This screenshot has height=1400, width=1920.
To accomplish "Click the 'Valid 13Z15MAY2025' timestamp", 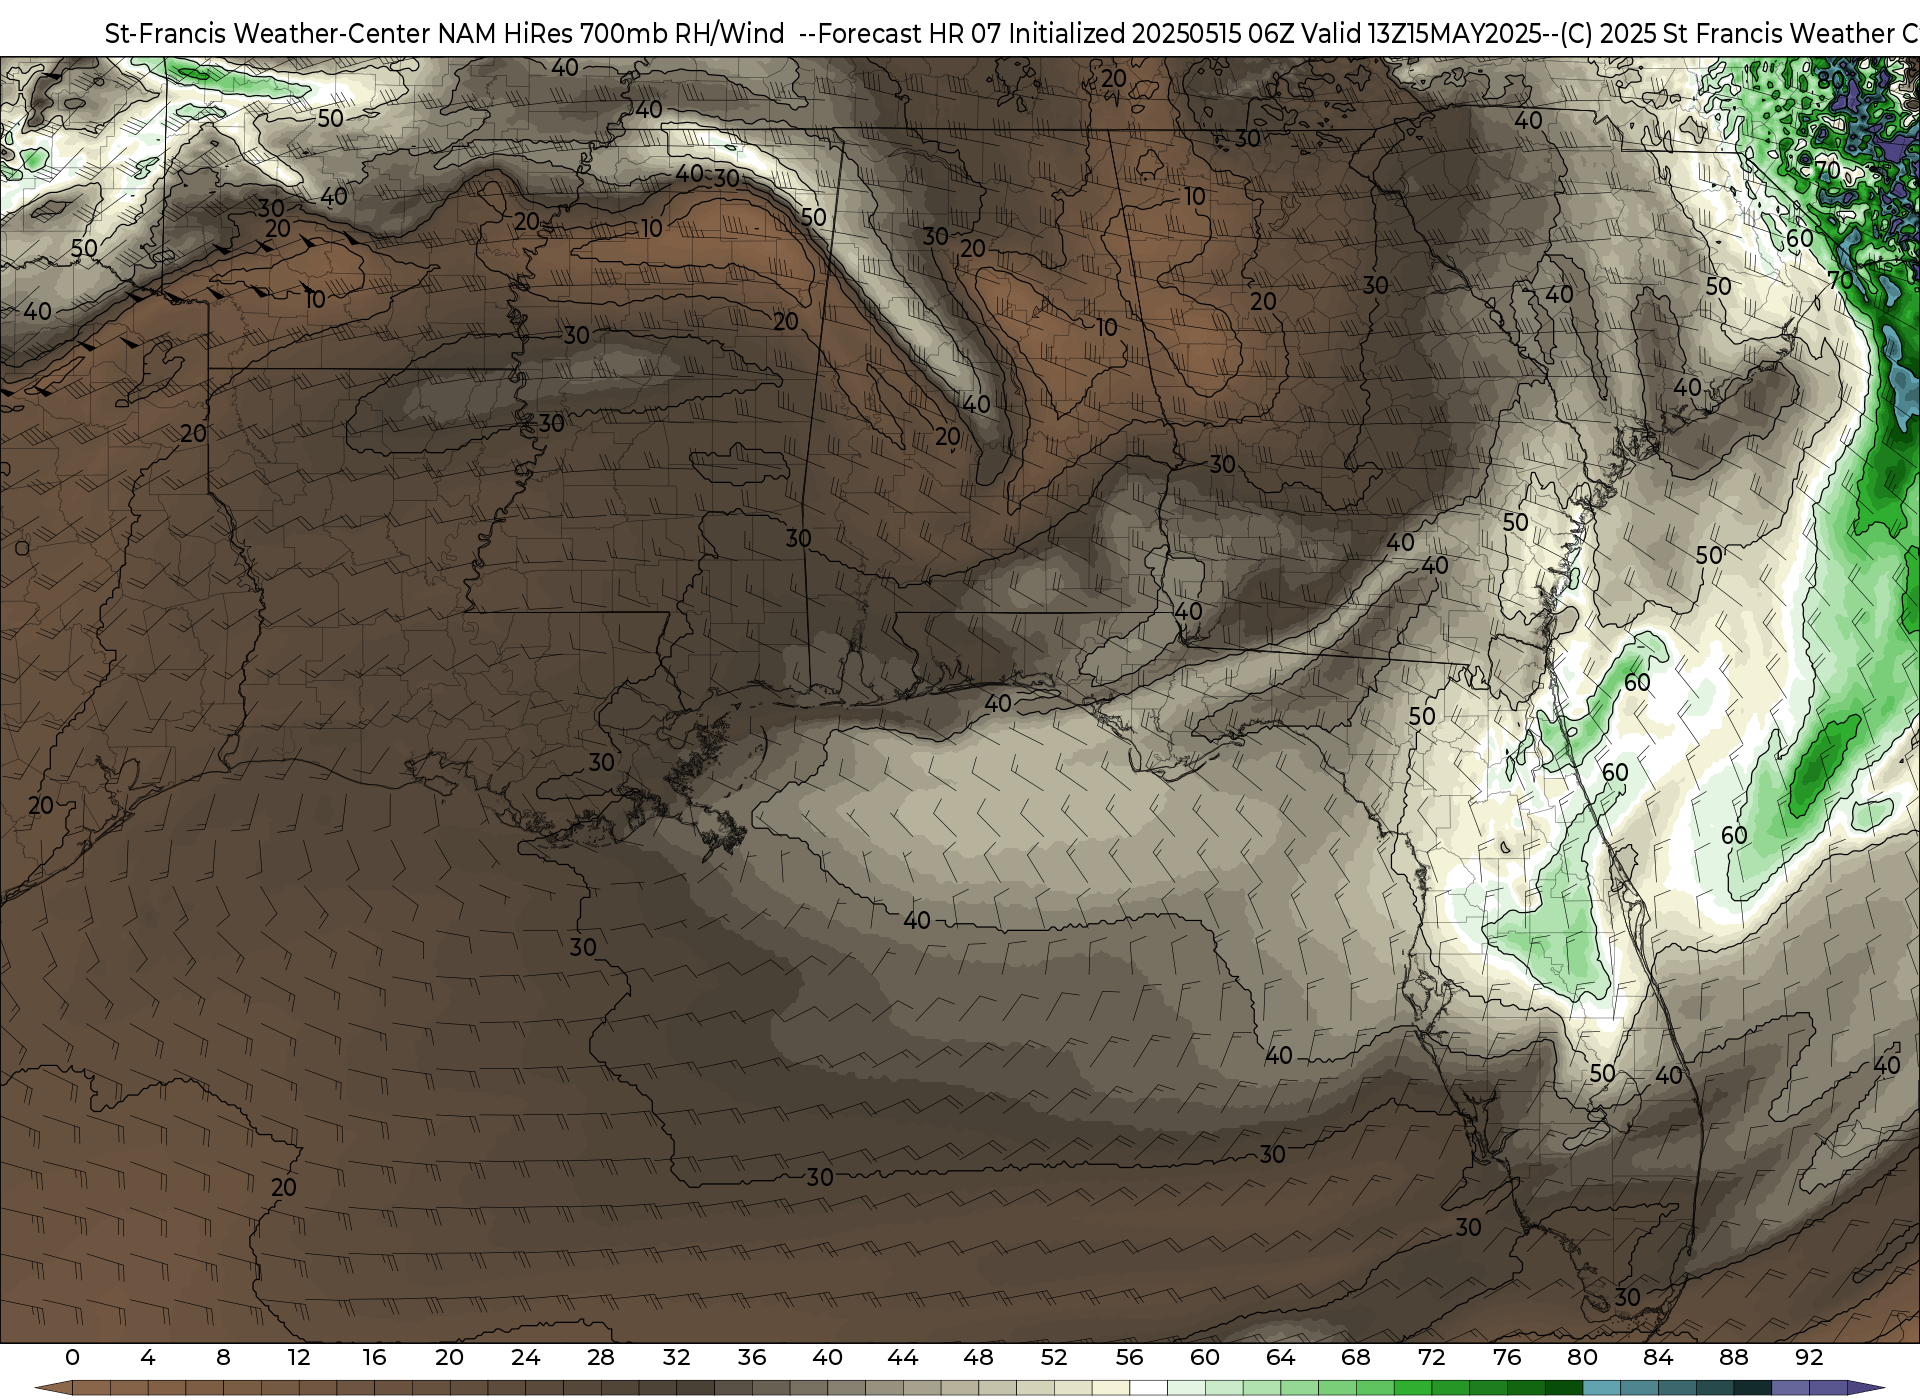I will (1421, 34).
